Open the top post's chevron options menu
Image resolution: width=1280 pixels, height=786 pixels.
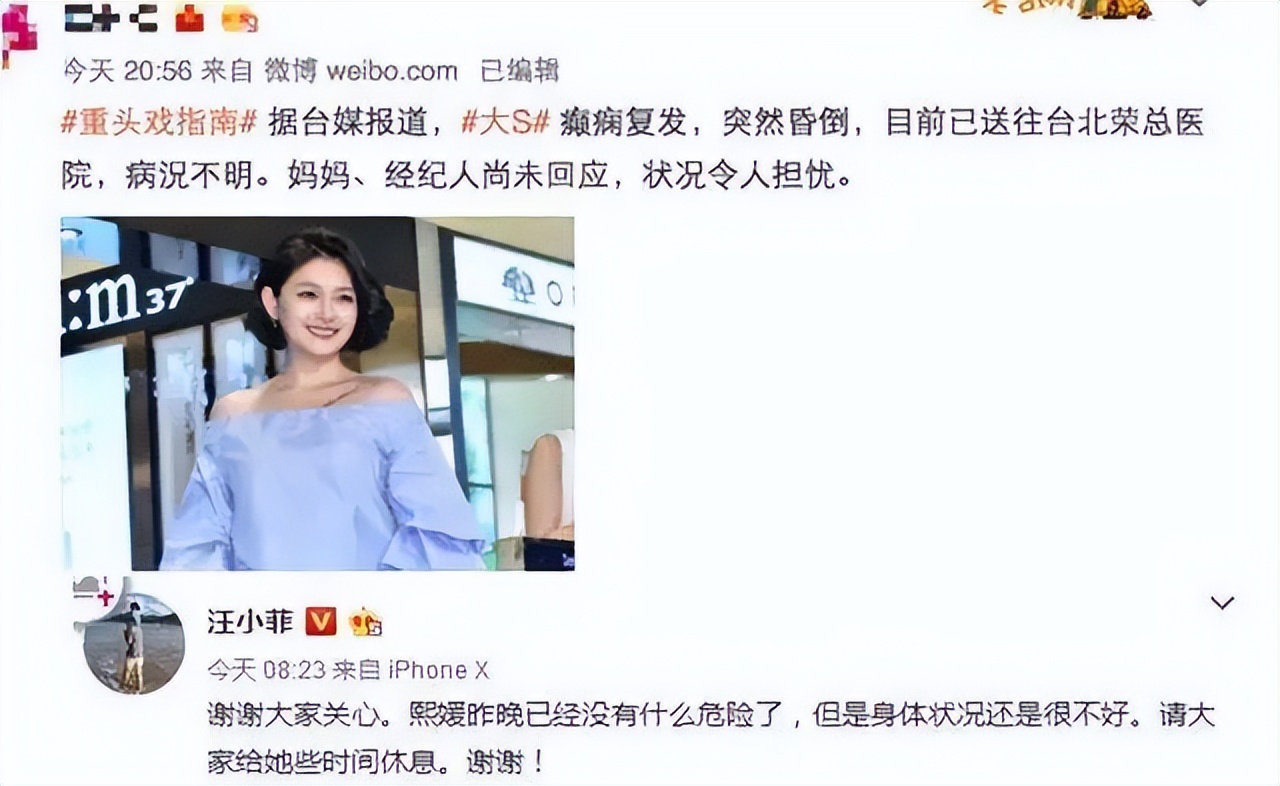(x=1198, y=4)
